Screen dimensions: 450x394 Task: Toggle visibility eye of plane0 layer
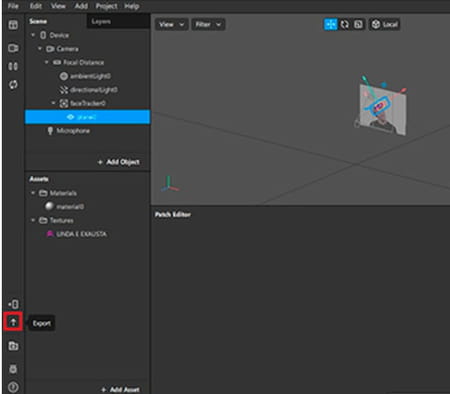(x=70, y=117)
